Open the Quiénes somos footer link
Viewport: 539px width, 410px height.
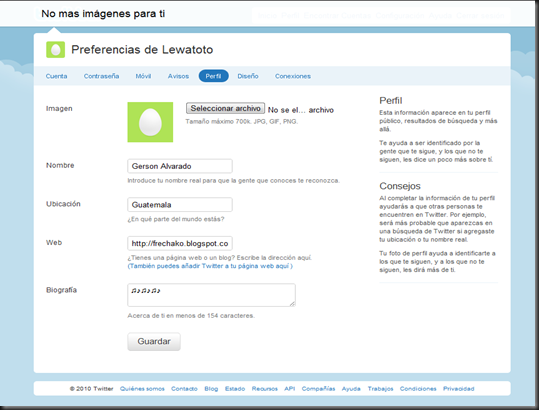(142, 389)
